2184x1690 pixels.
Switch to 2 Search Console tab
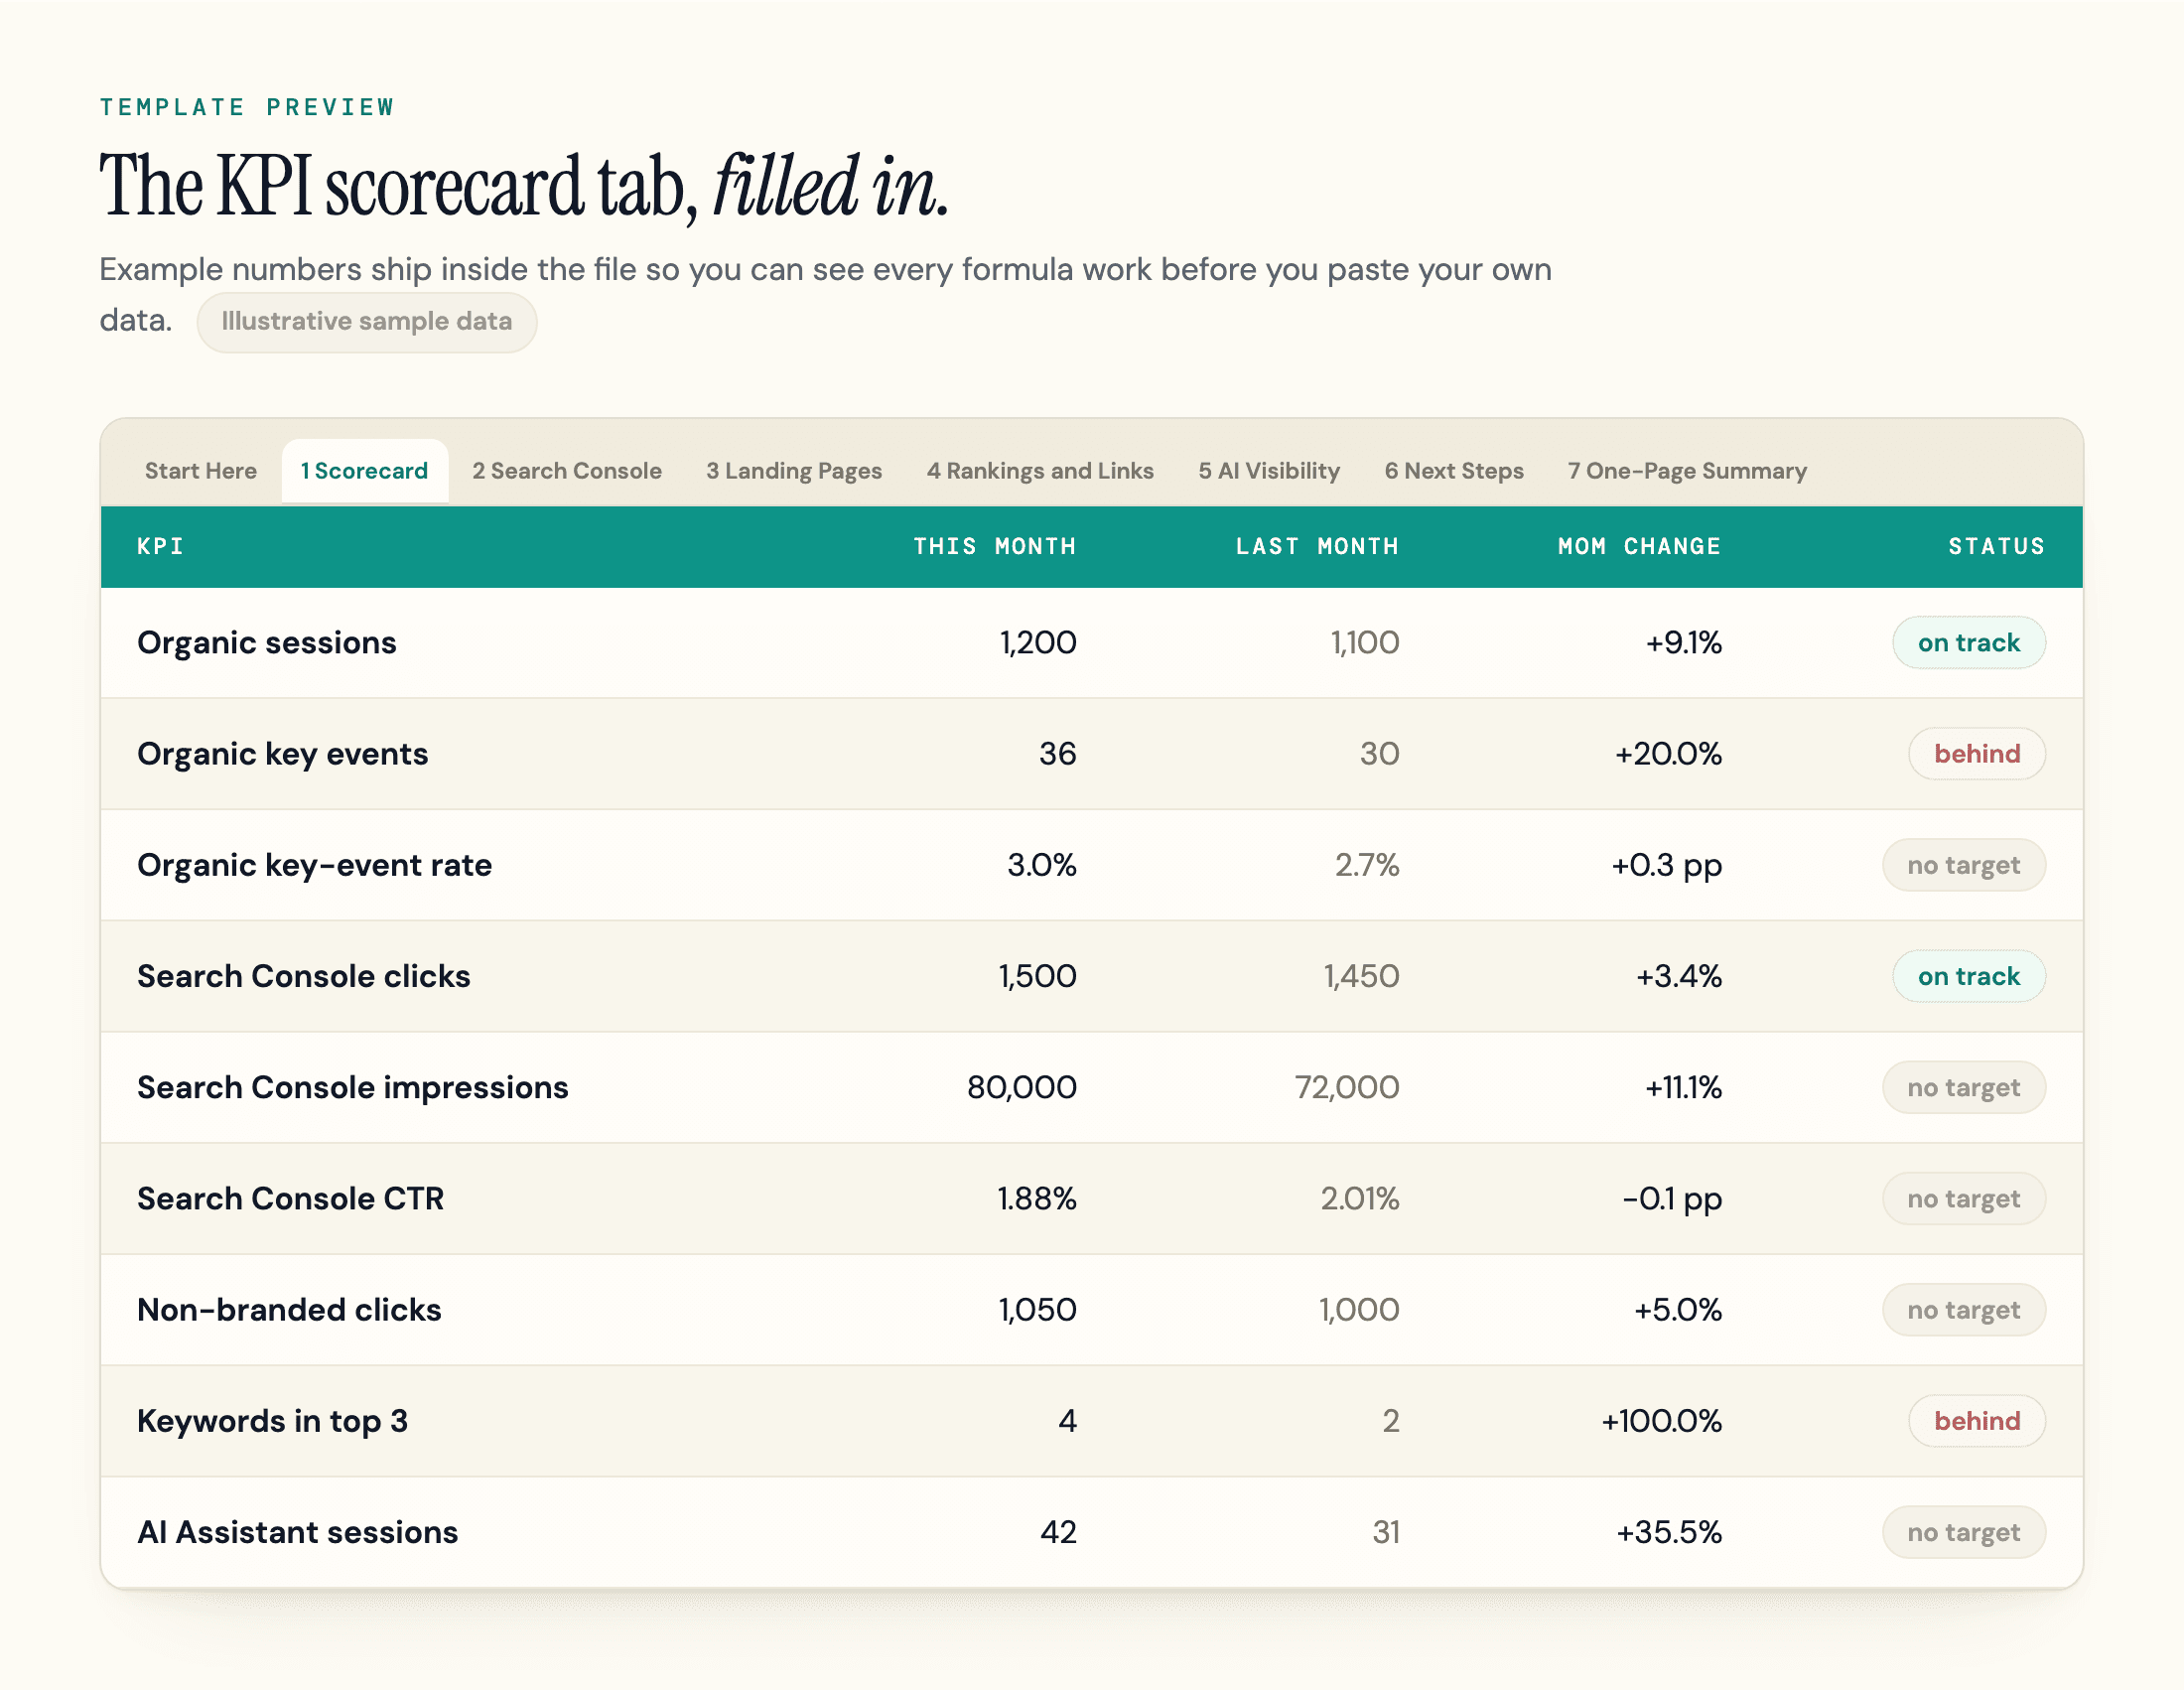point(567,471)
